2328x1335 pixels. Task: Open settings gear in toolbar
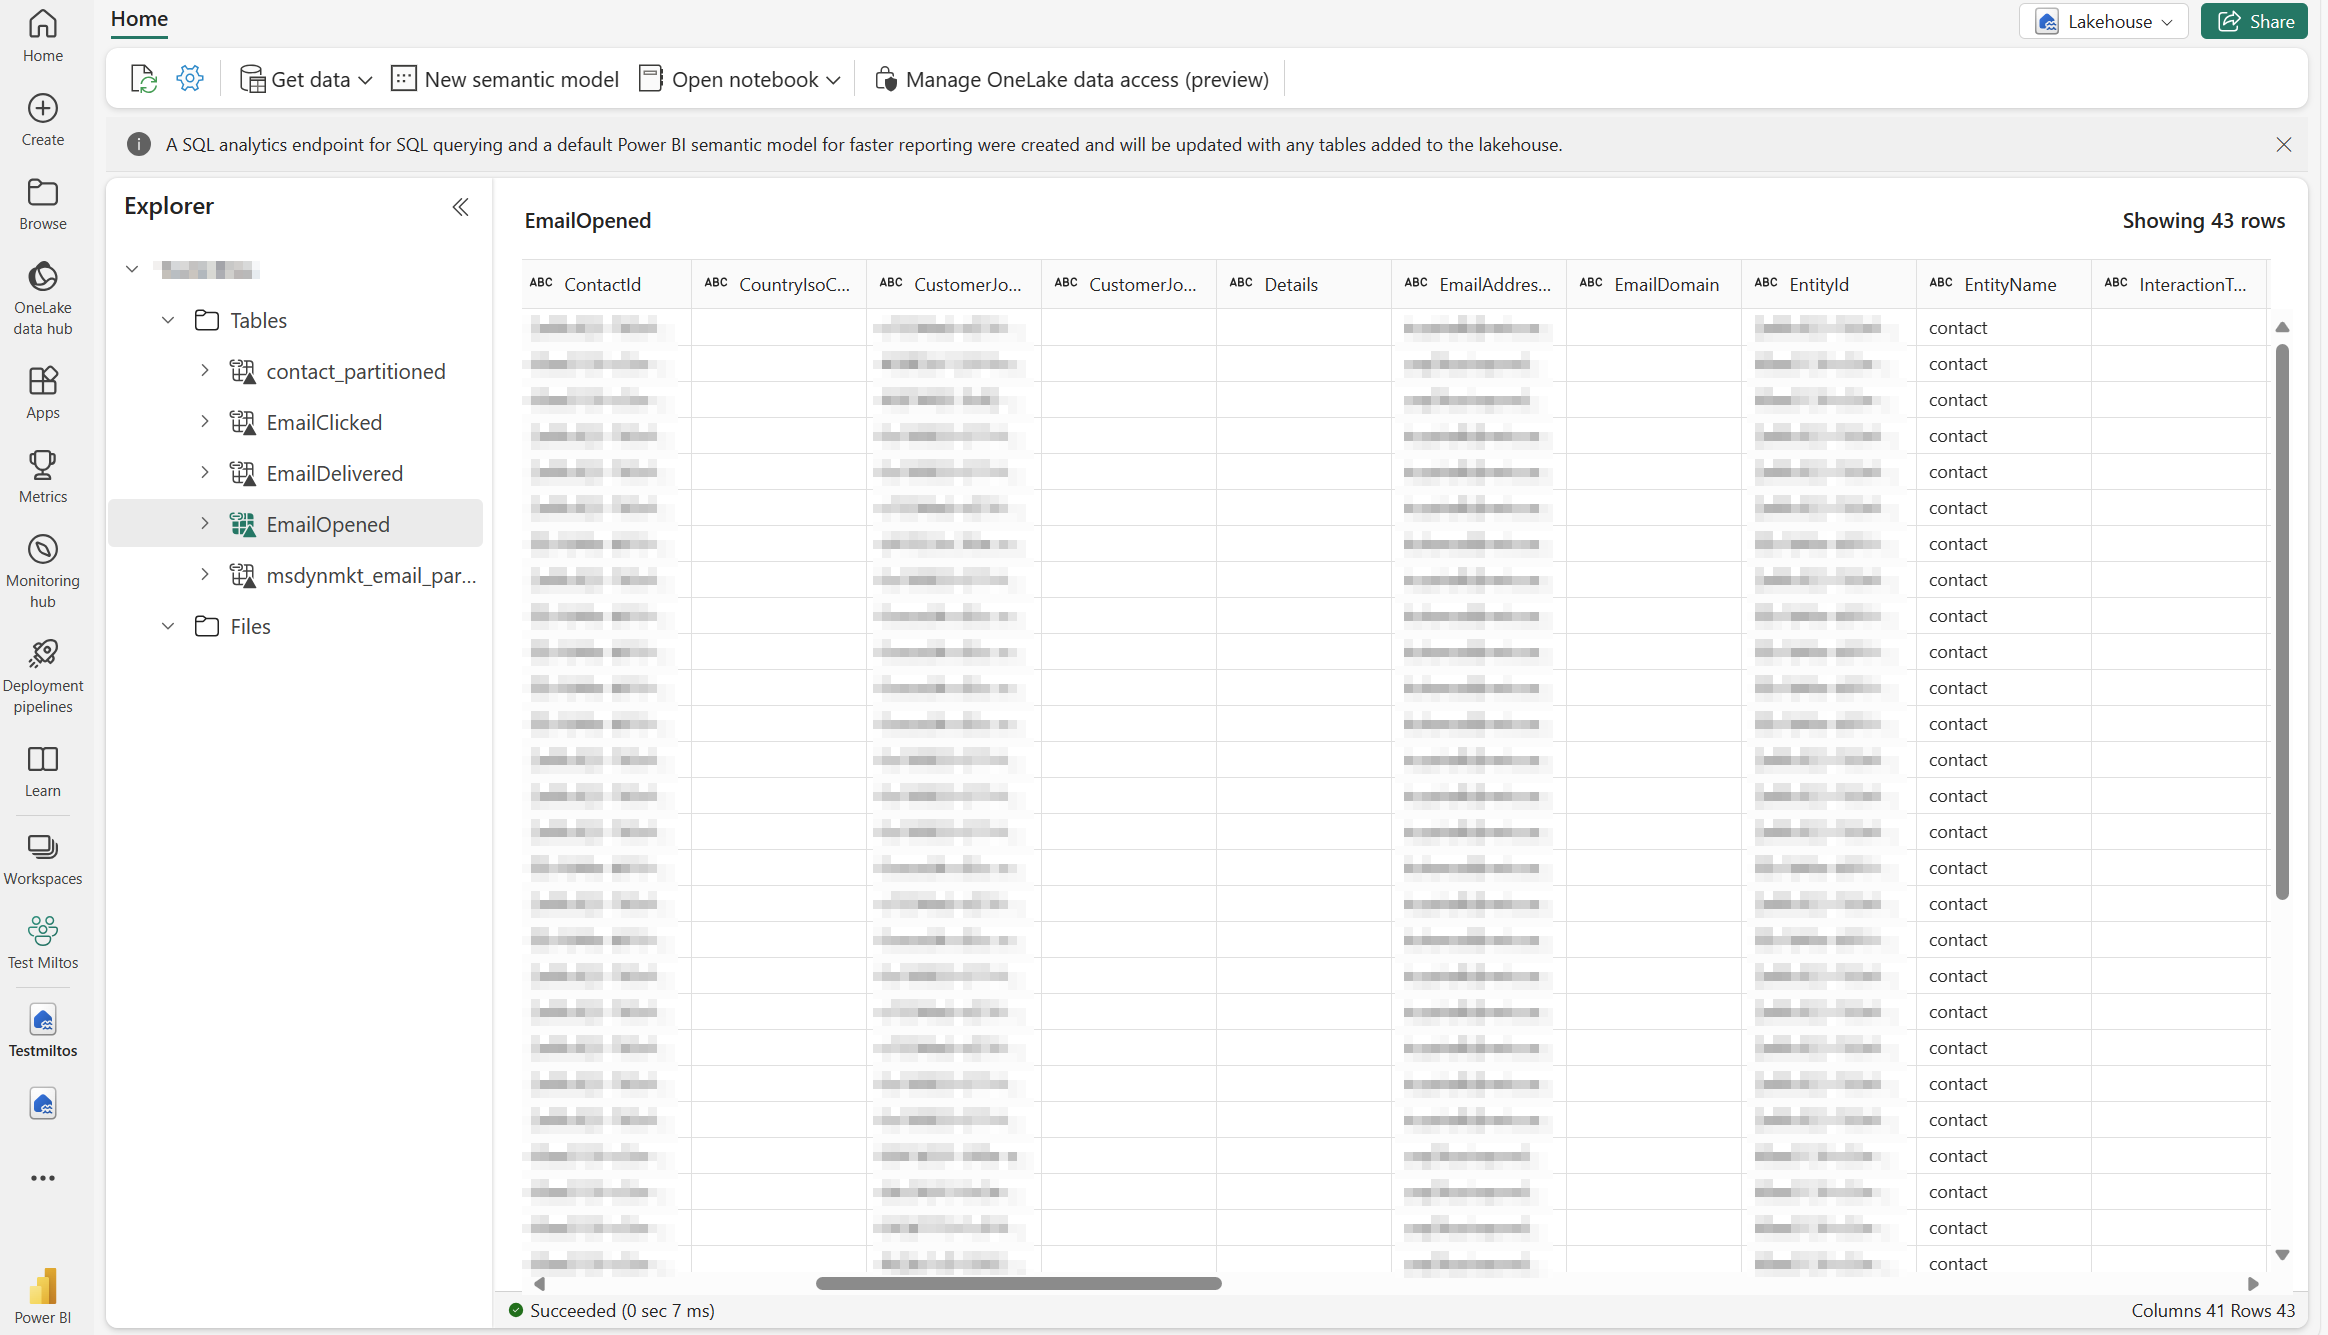[190, 78]
